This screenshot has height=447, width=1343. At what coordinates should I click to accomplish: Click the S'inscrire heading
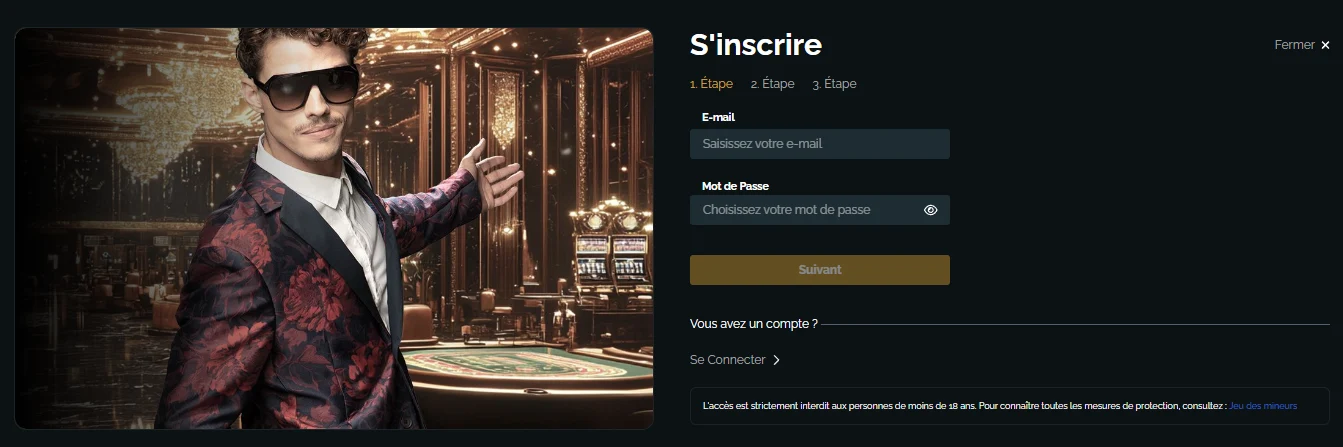point(756,45)
